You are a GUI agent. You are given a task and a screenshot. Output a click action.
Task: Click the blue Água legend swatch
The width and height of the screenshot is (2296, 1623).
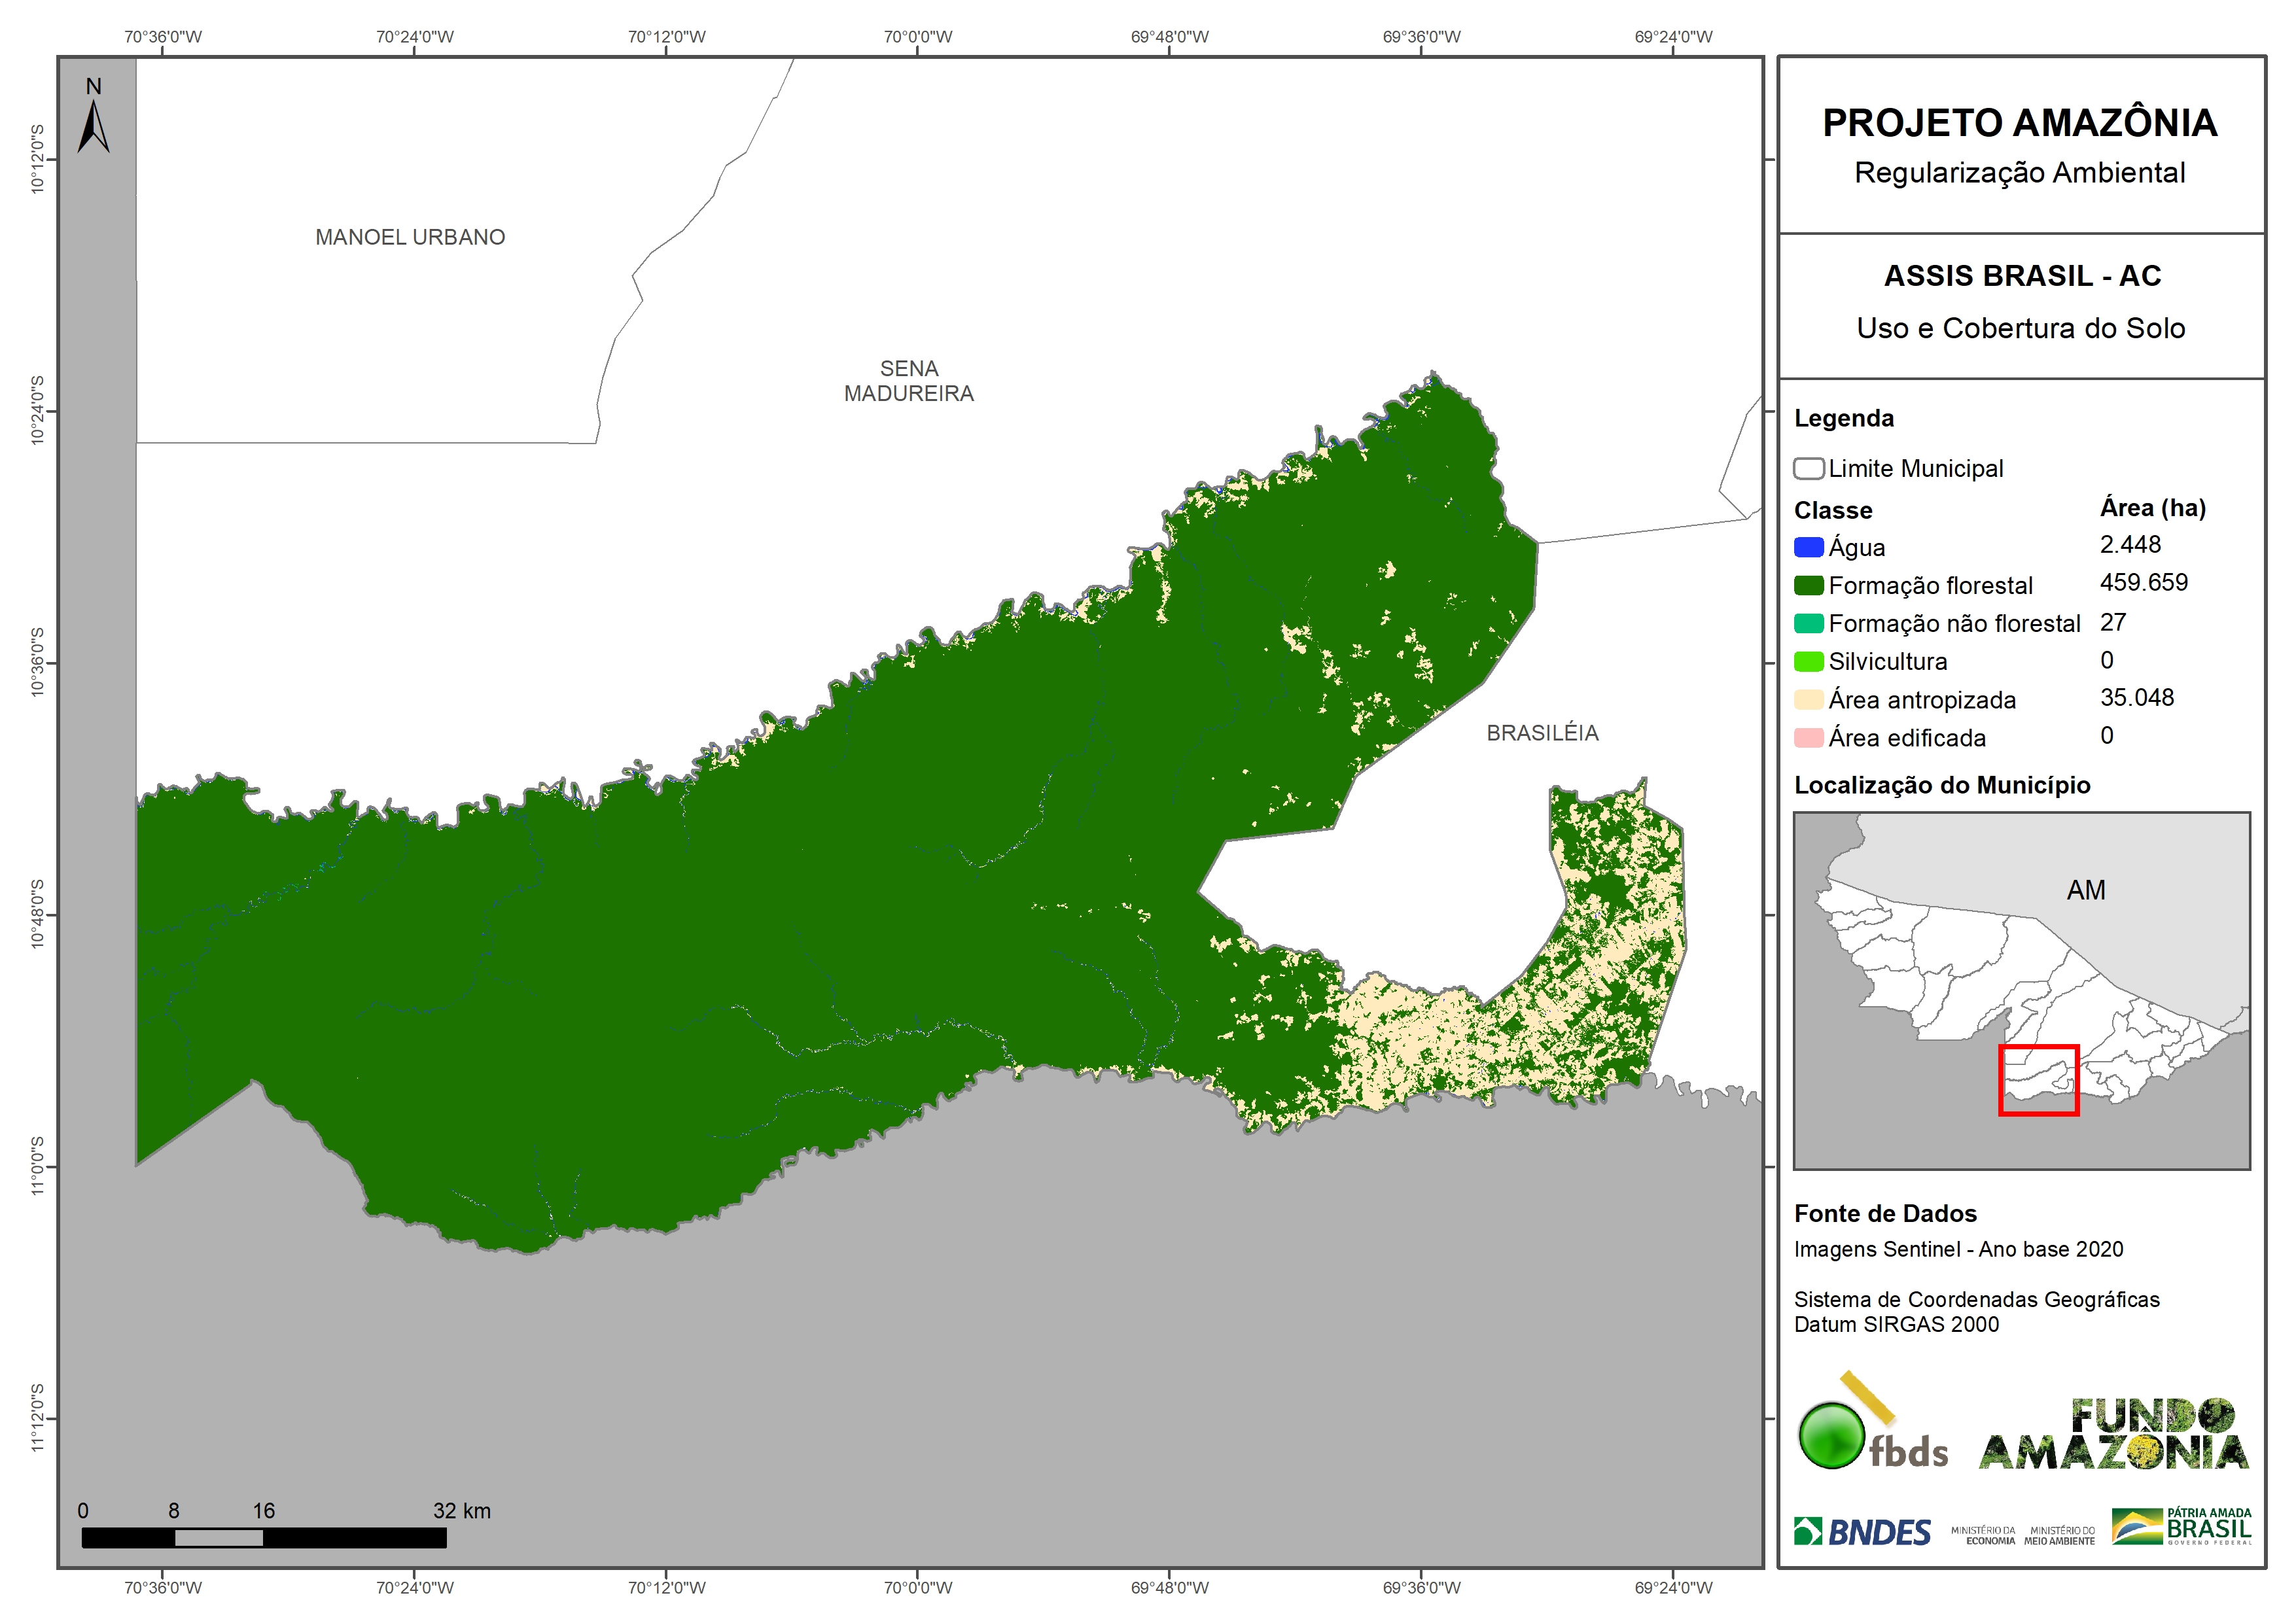point(1808,547)
